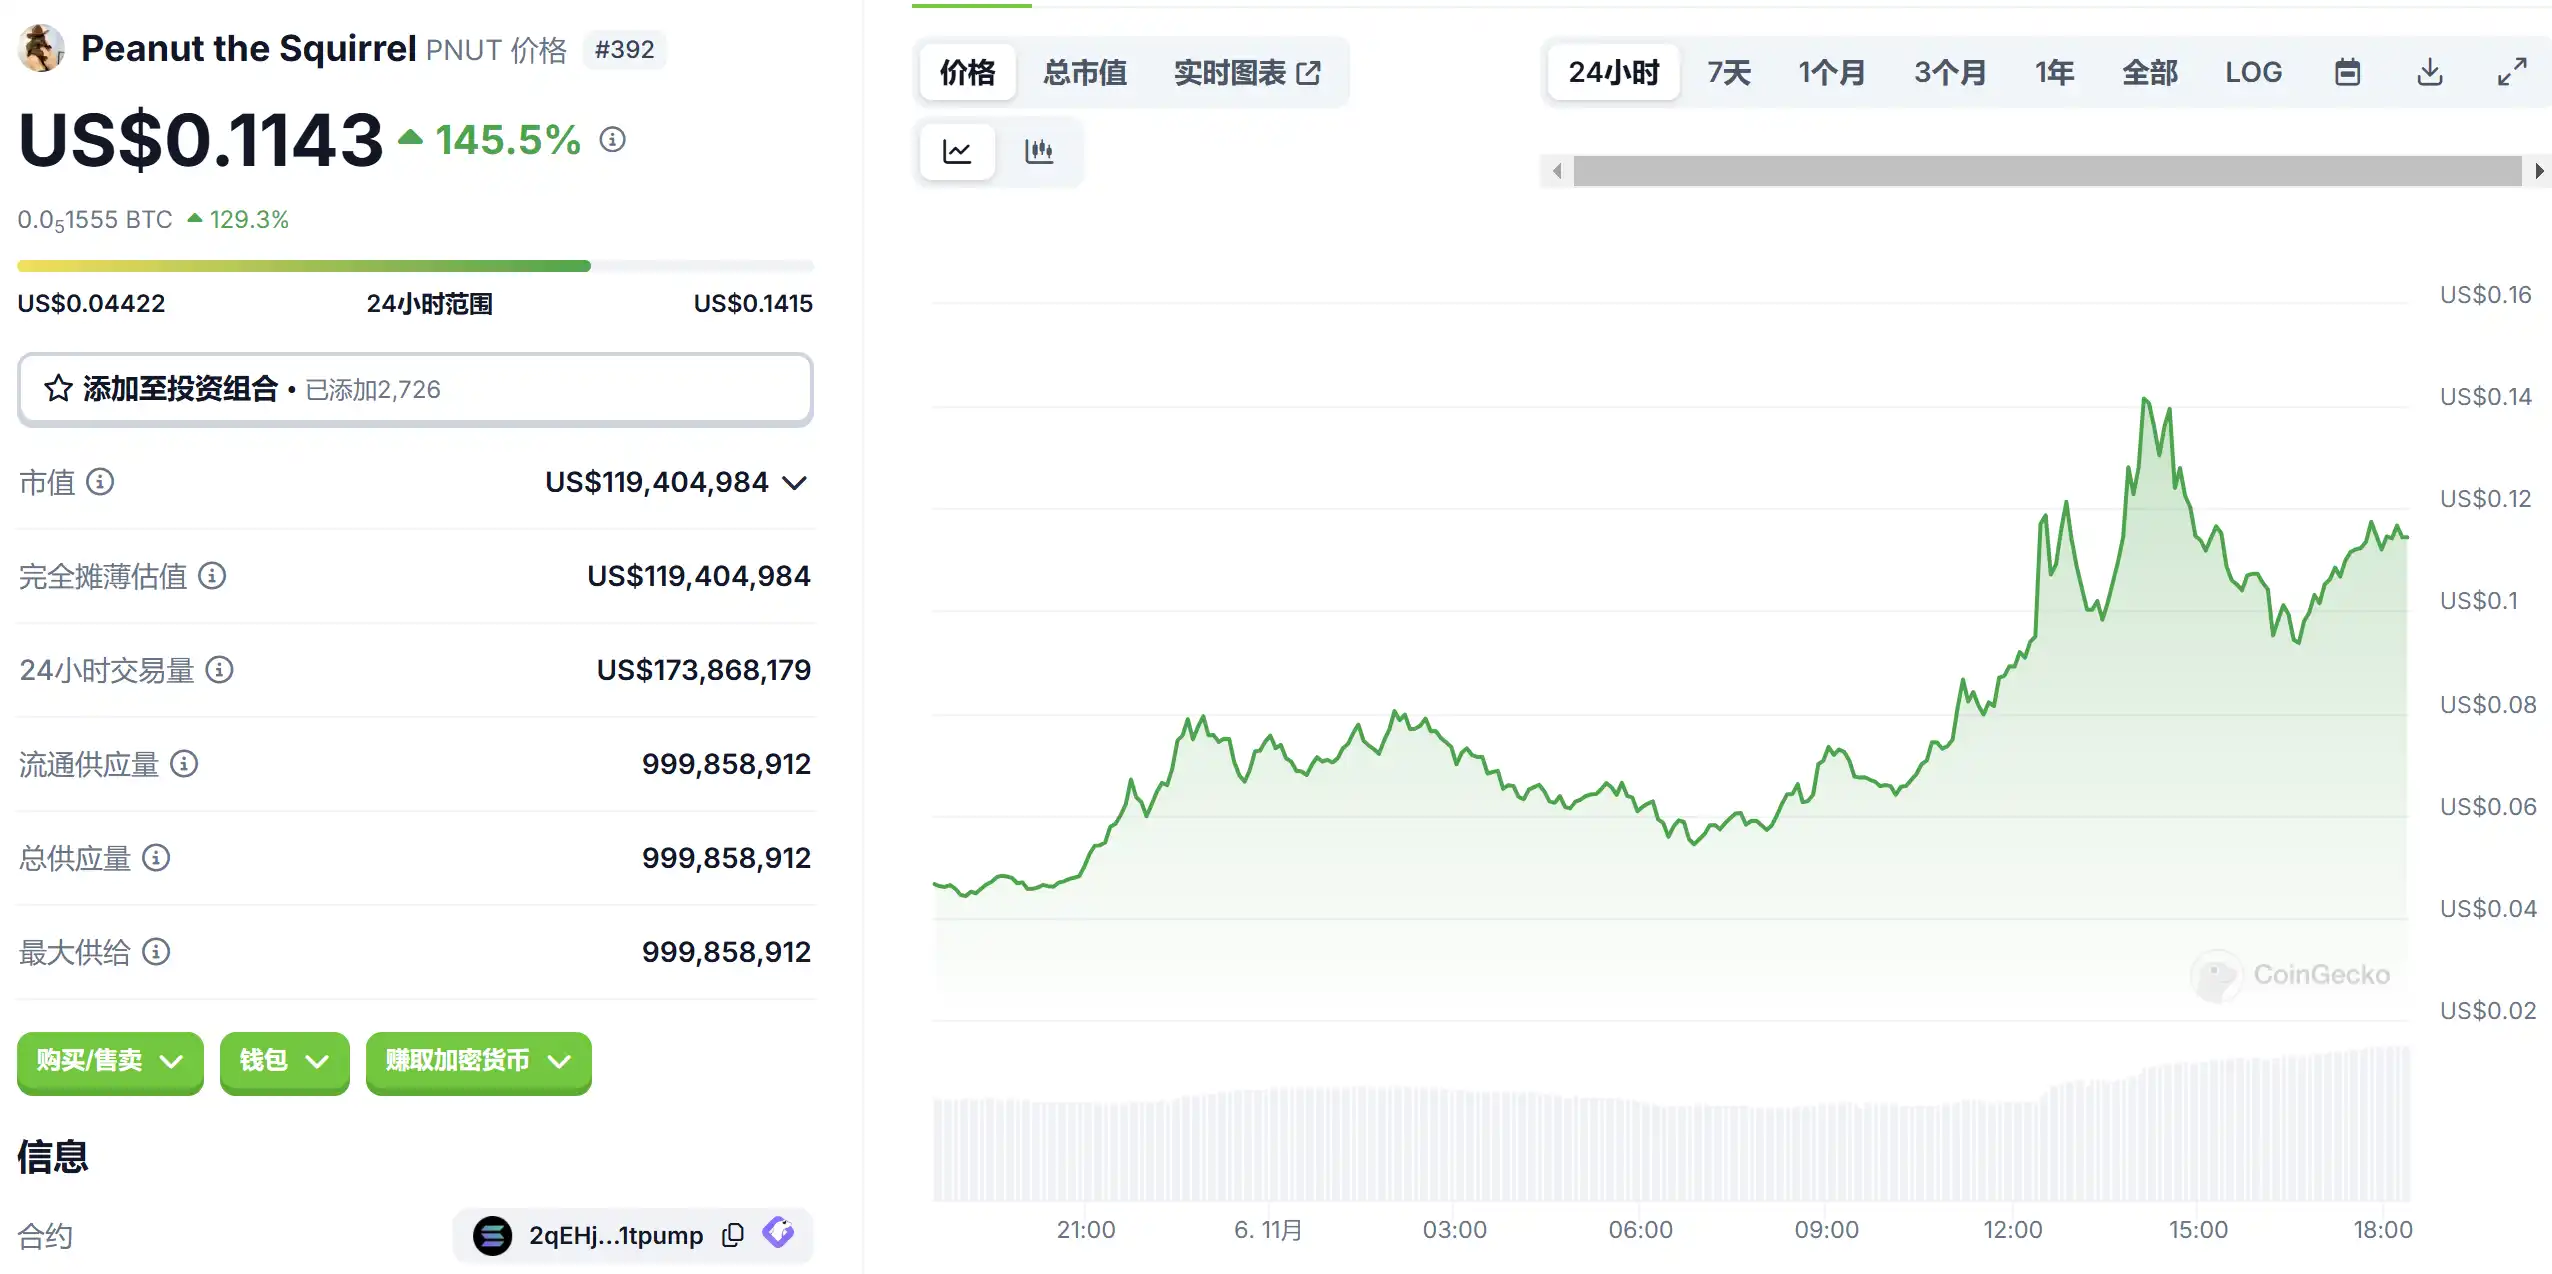Switch to the line chart view icon
The image size is (2552, 1274).
click(957, 152)
